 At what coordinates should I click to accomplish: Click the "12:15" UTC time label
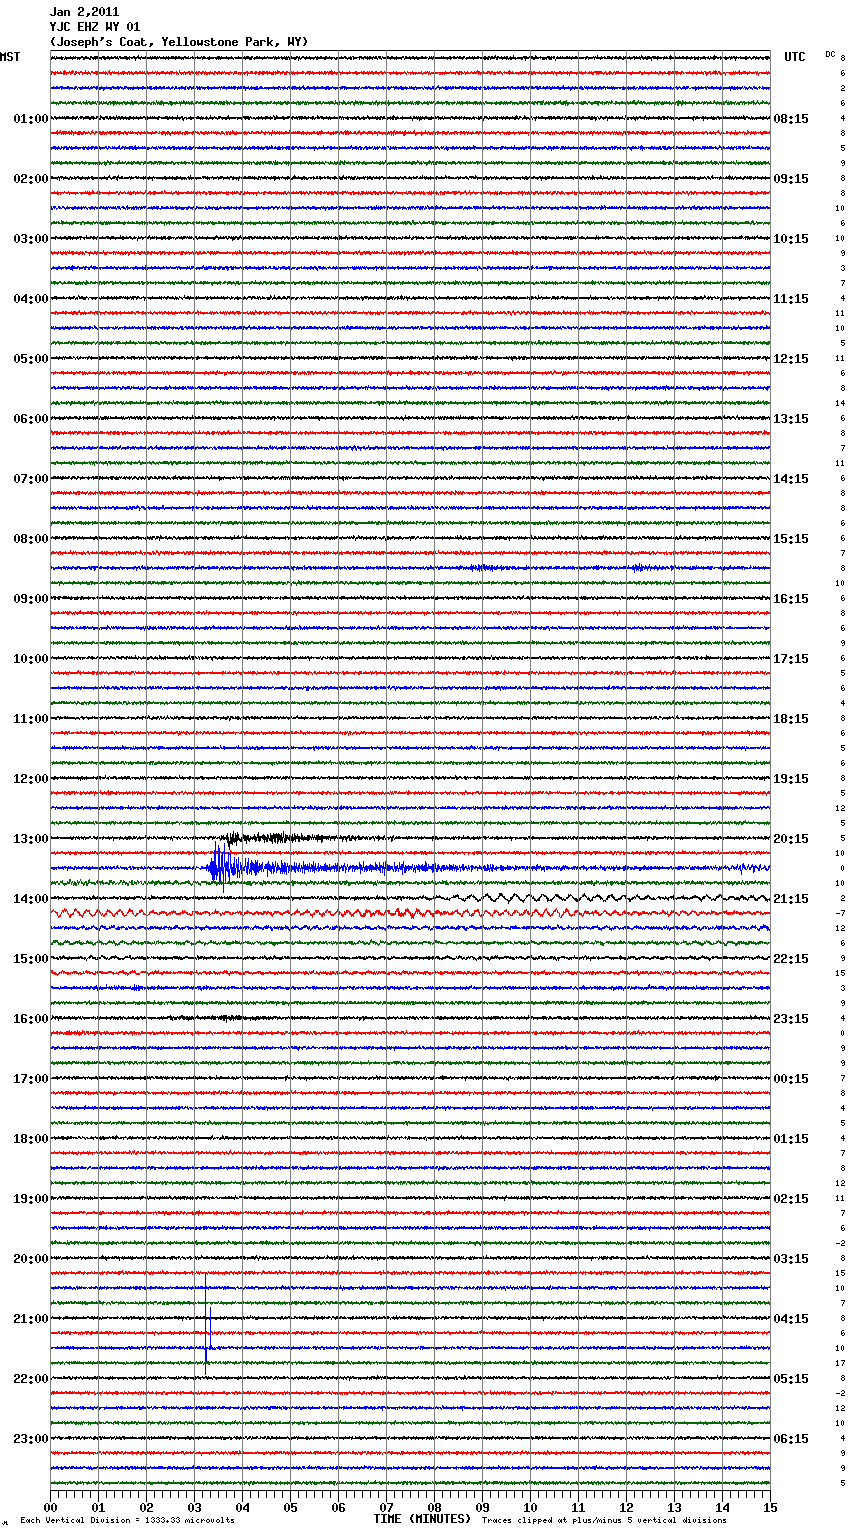(x=791, y=359)
